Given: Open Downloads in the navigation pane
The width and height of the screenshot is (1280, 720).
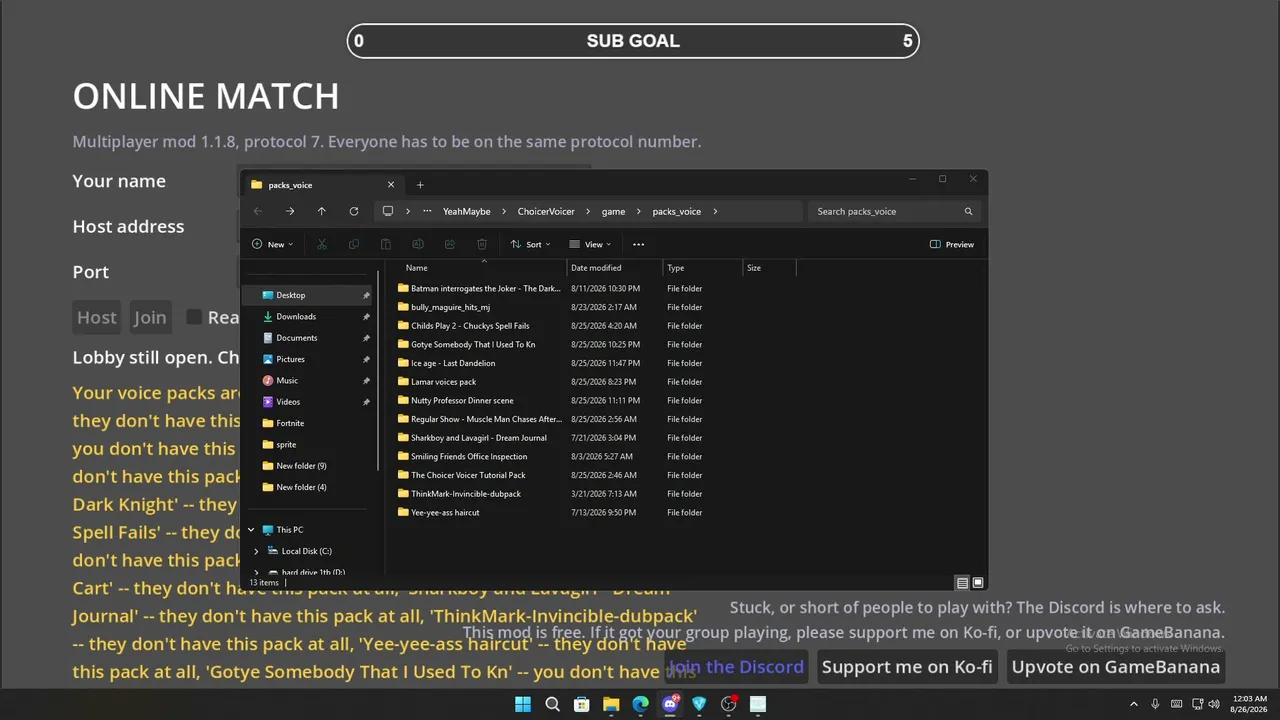Looking at the screenshot, I should 308,316.
